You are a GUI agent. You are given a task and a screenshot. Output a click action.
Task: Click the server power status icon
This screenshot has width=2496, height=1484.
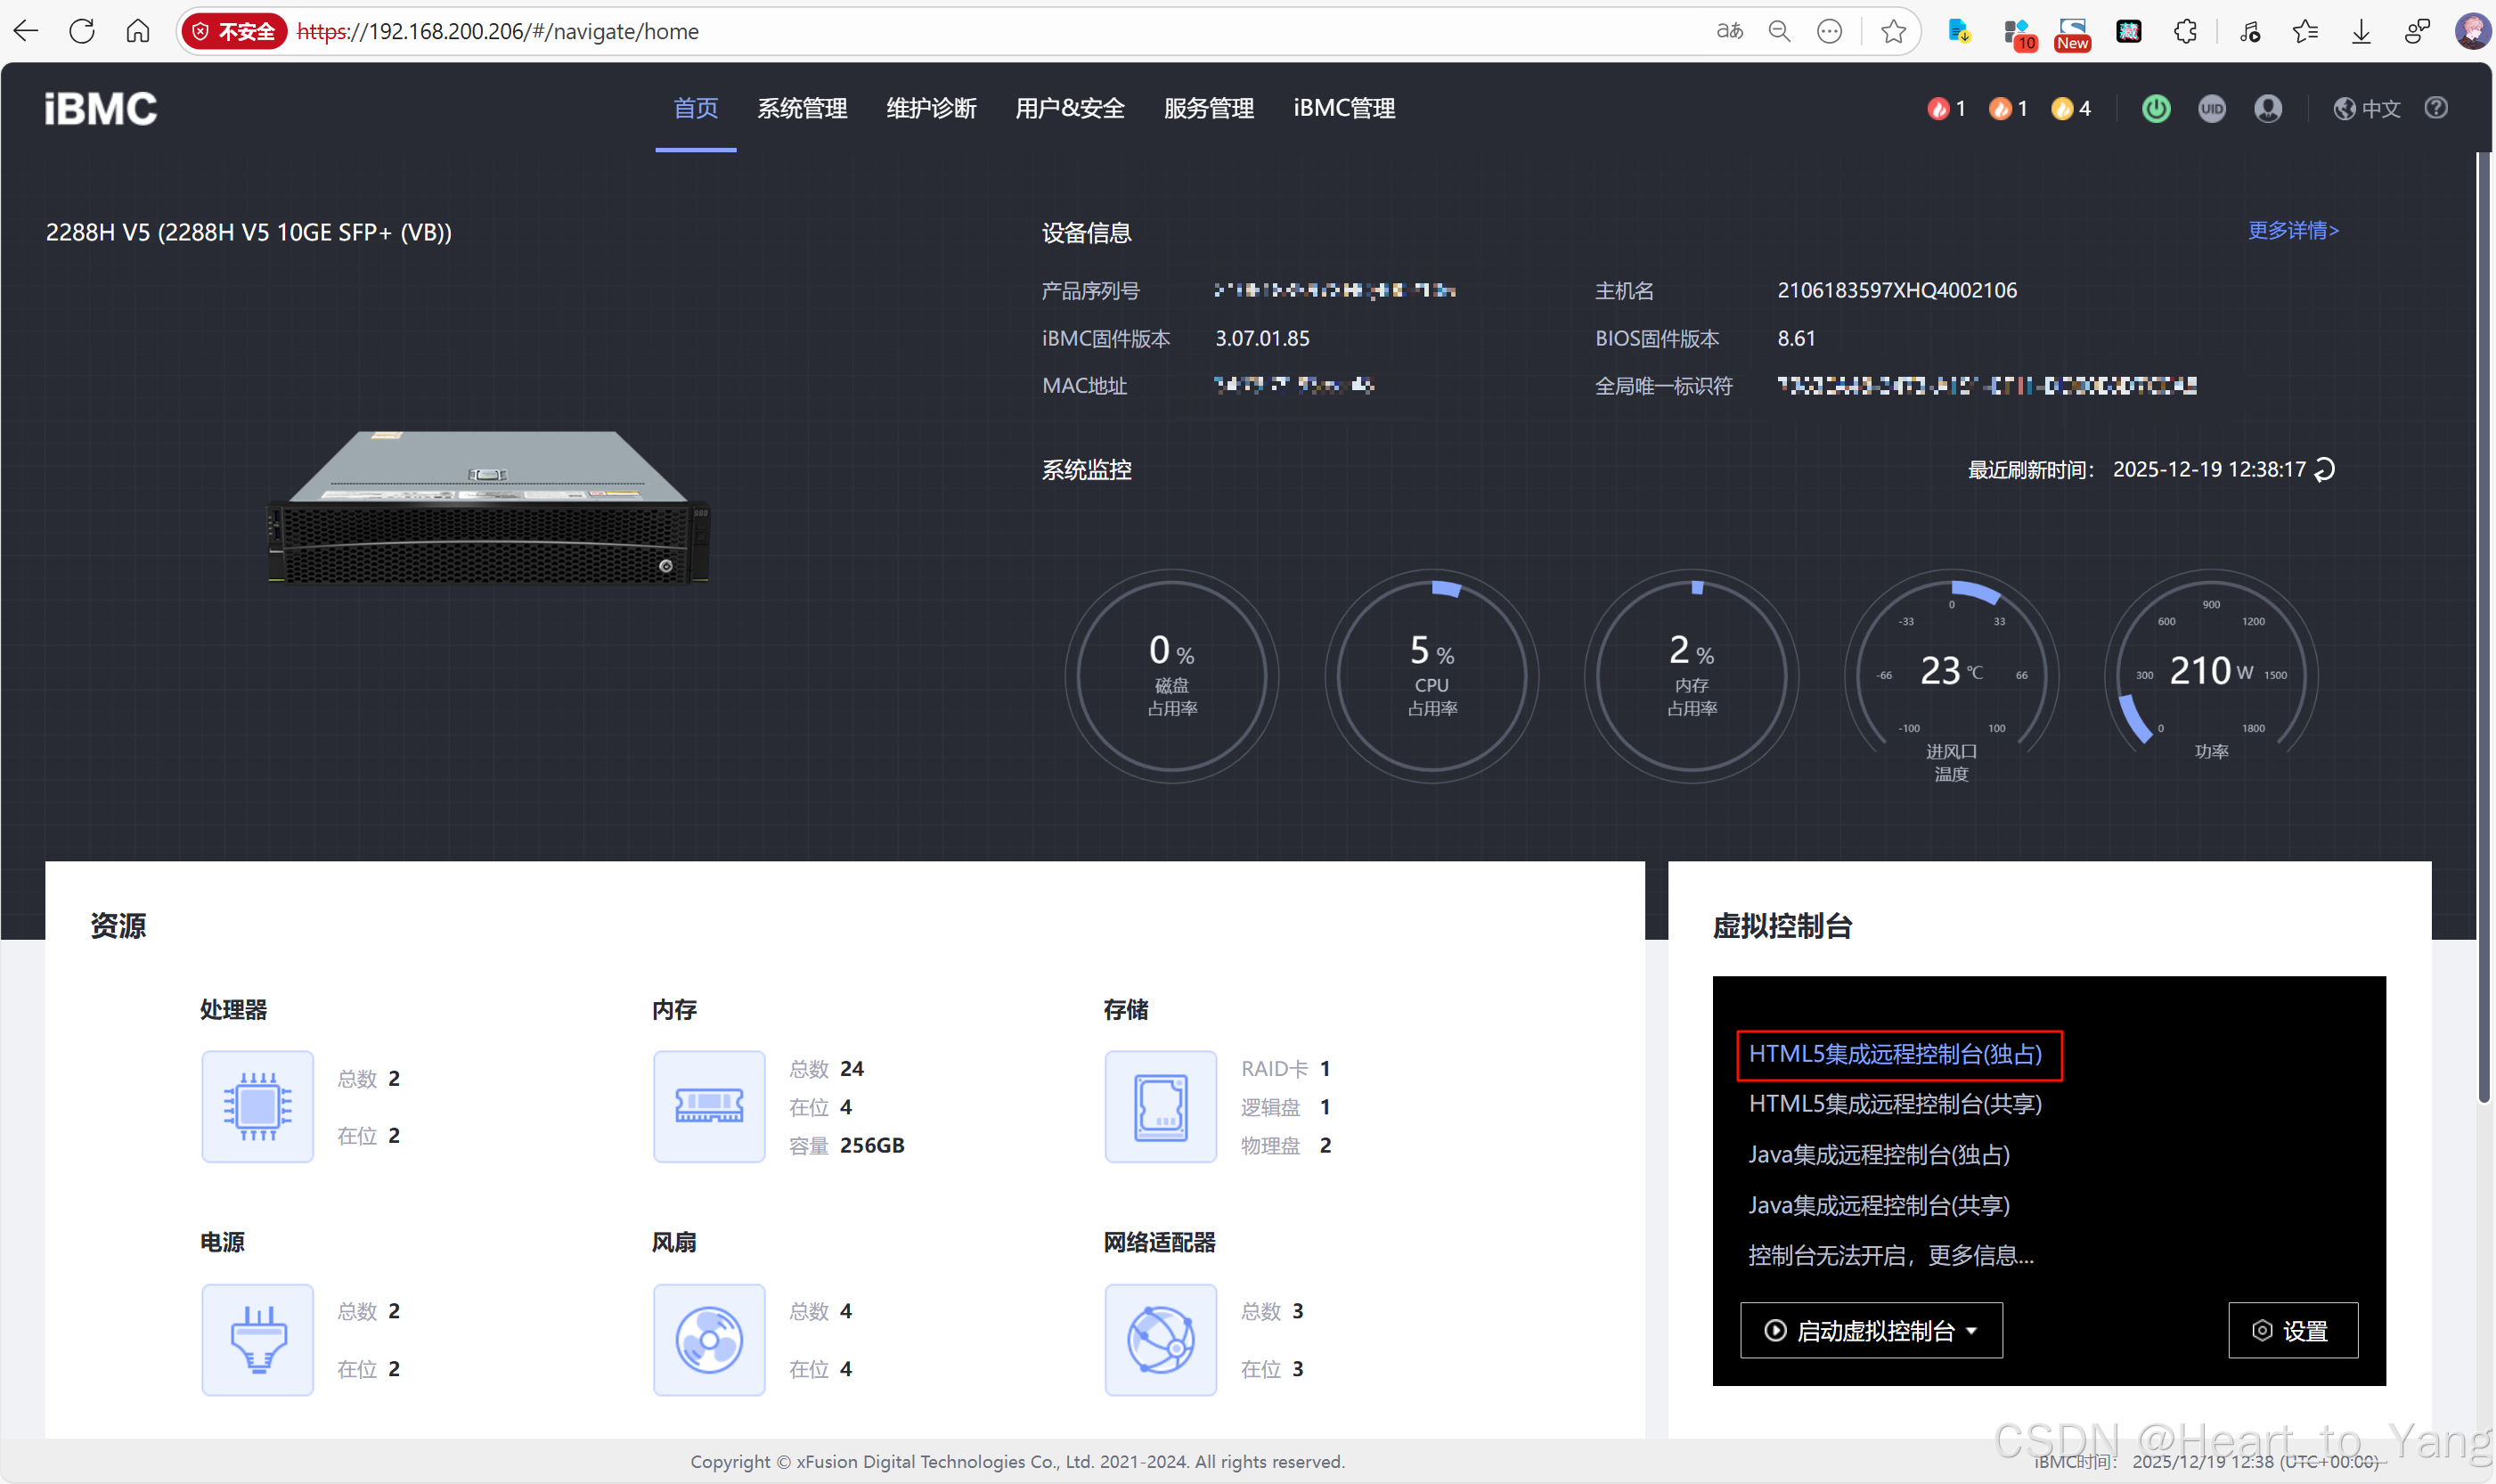[x=2155, y=108]
